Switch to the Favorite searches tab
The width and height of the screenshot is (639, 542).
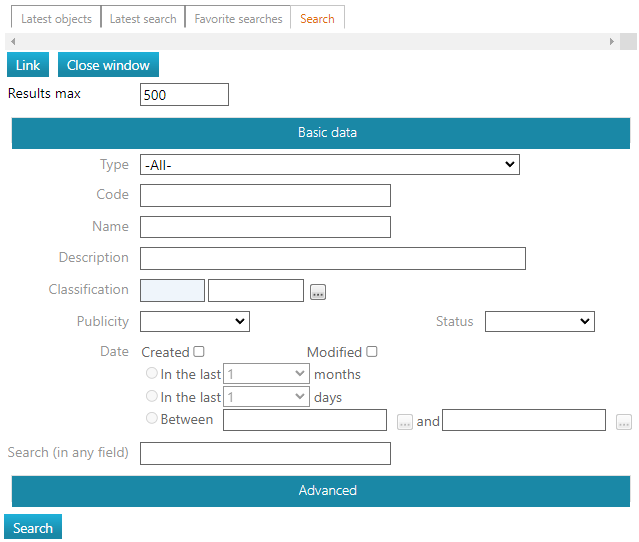click(238, 19)
